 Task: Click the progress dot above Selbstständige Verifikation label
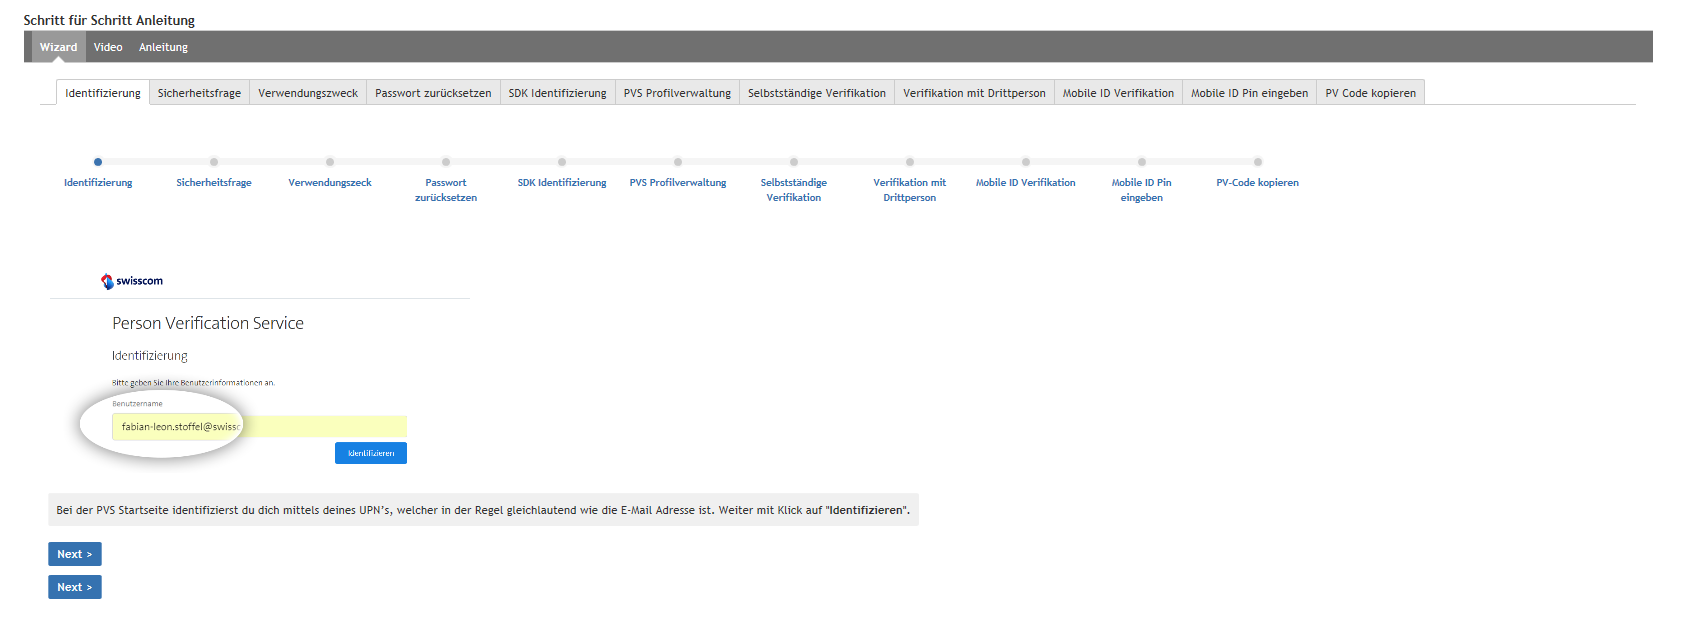pos(794,162)
